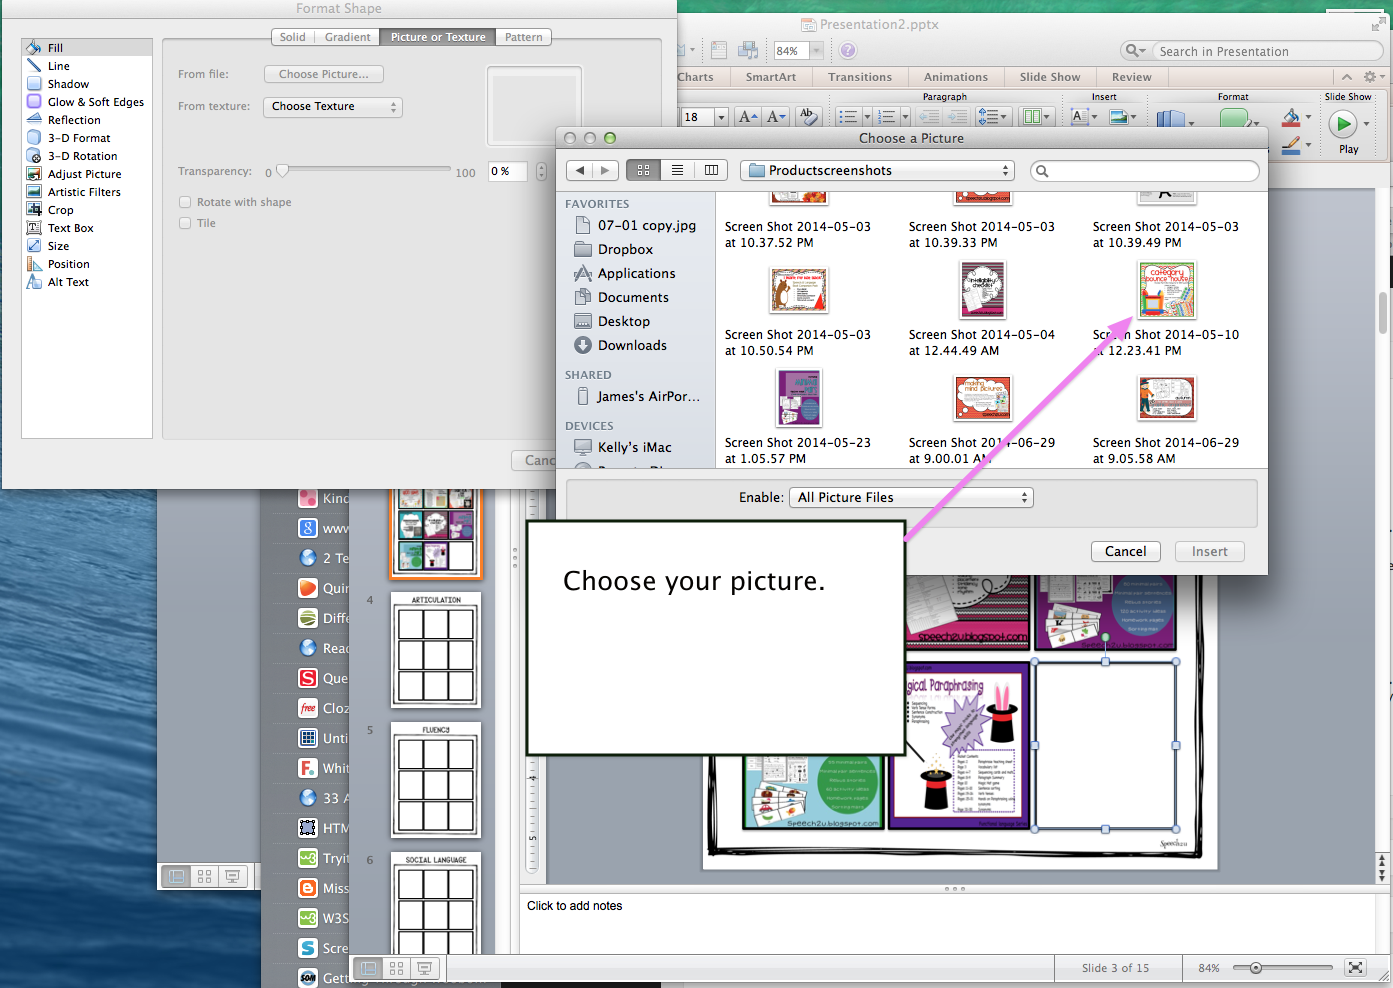Viewport: 1393px width, 988px height.
Task: Open the Transitions ribbon tab
Action: (860, 77)
